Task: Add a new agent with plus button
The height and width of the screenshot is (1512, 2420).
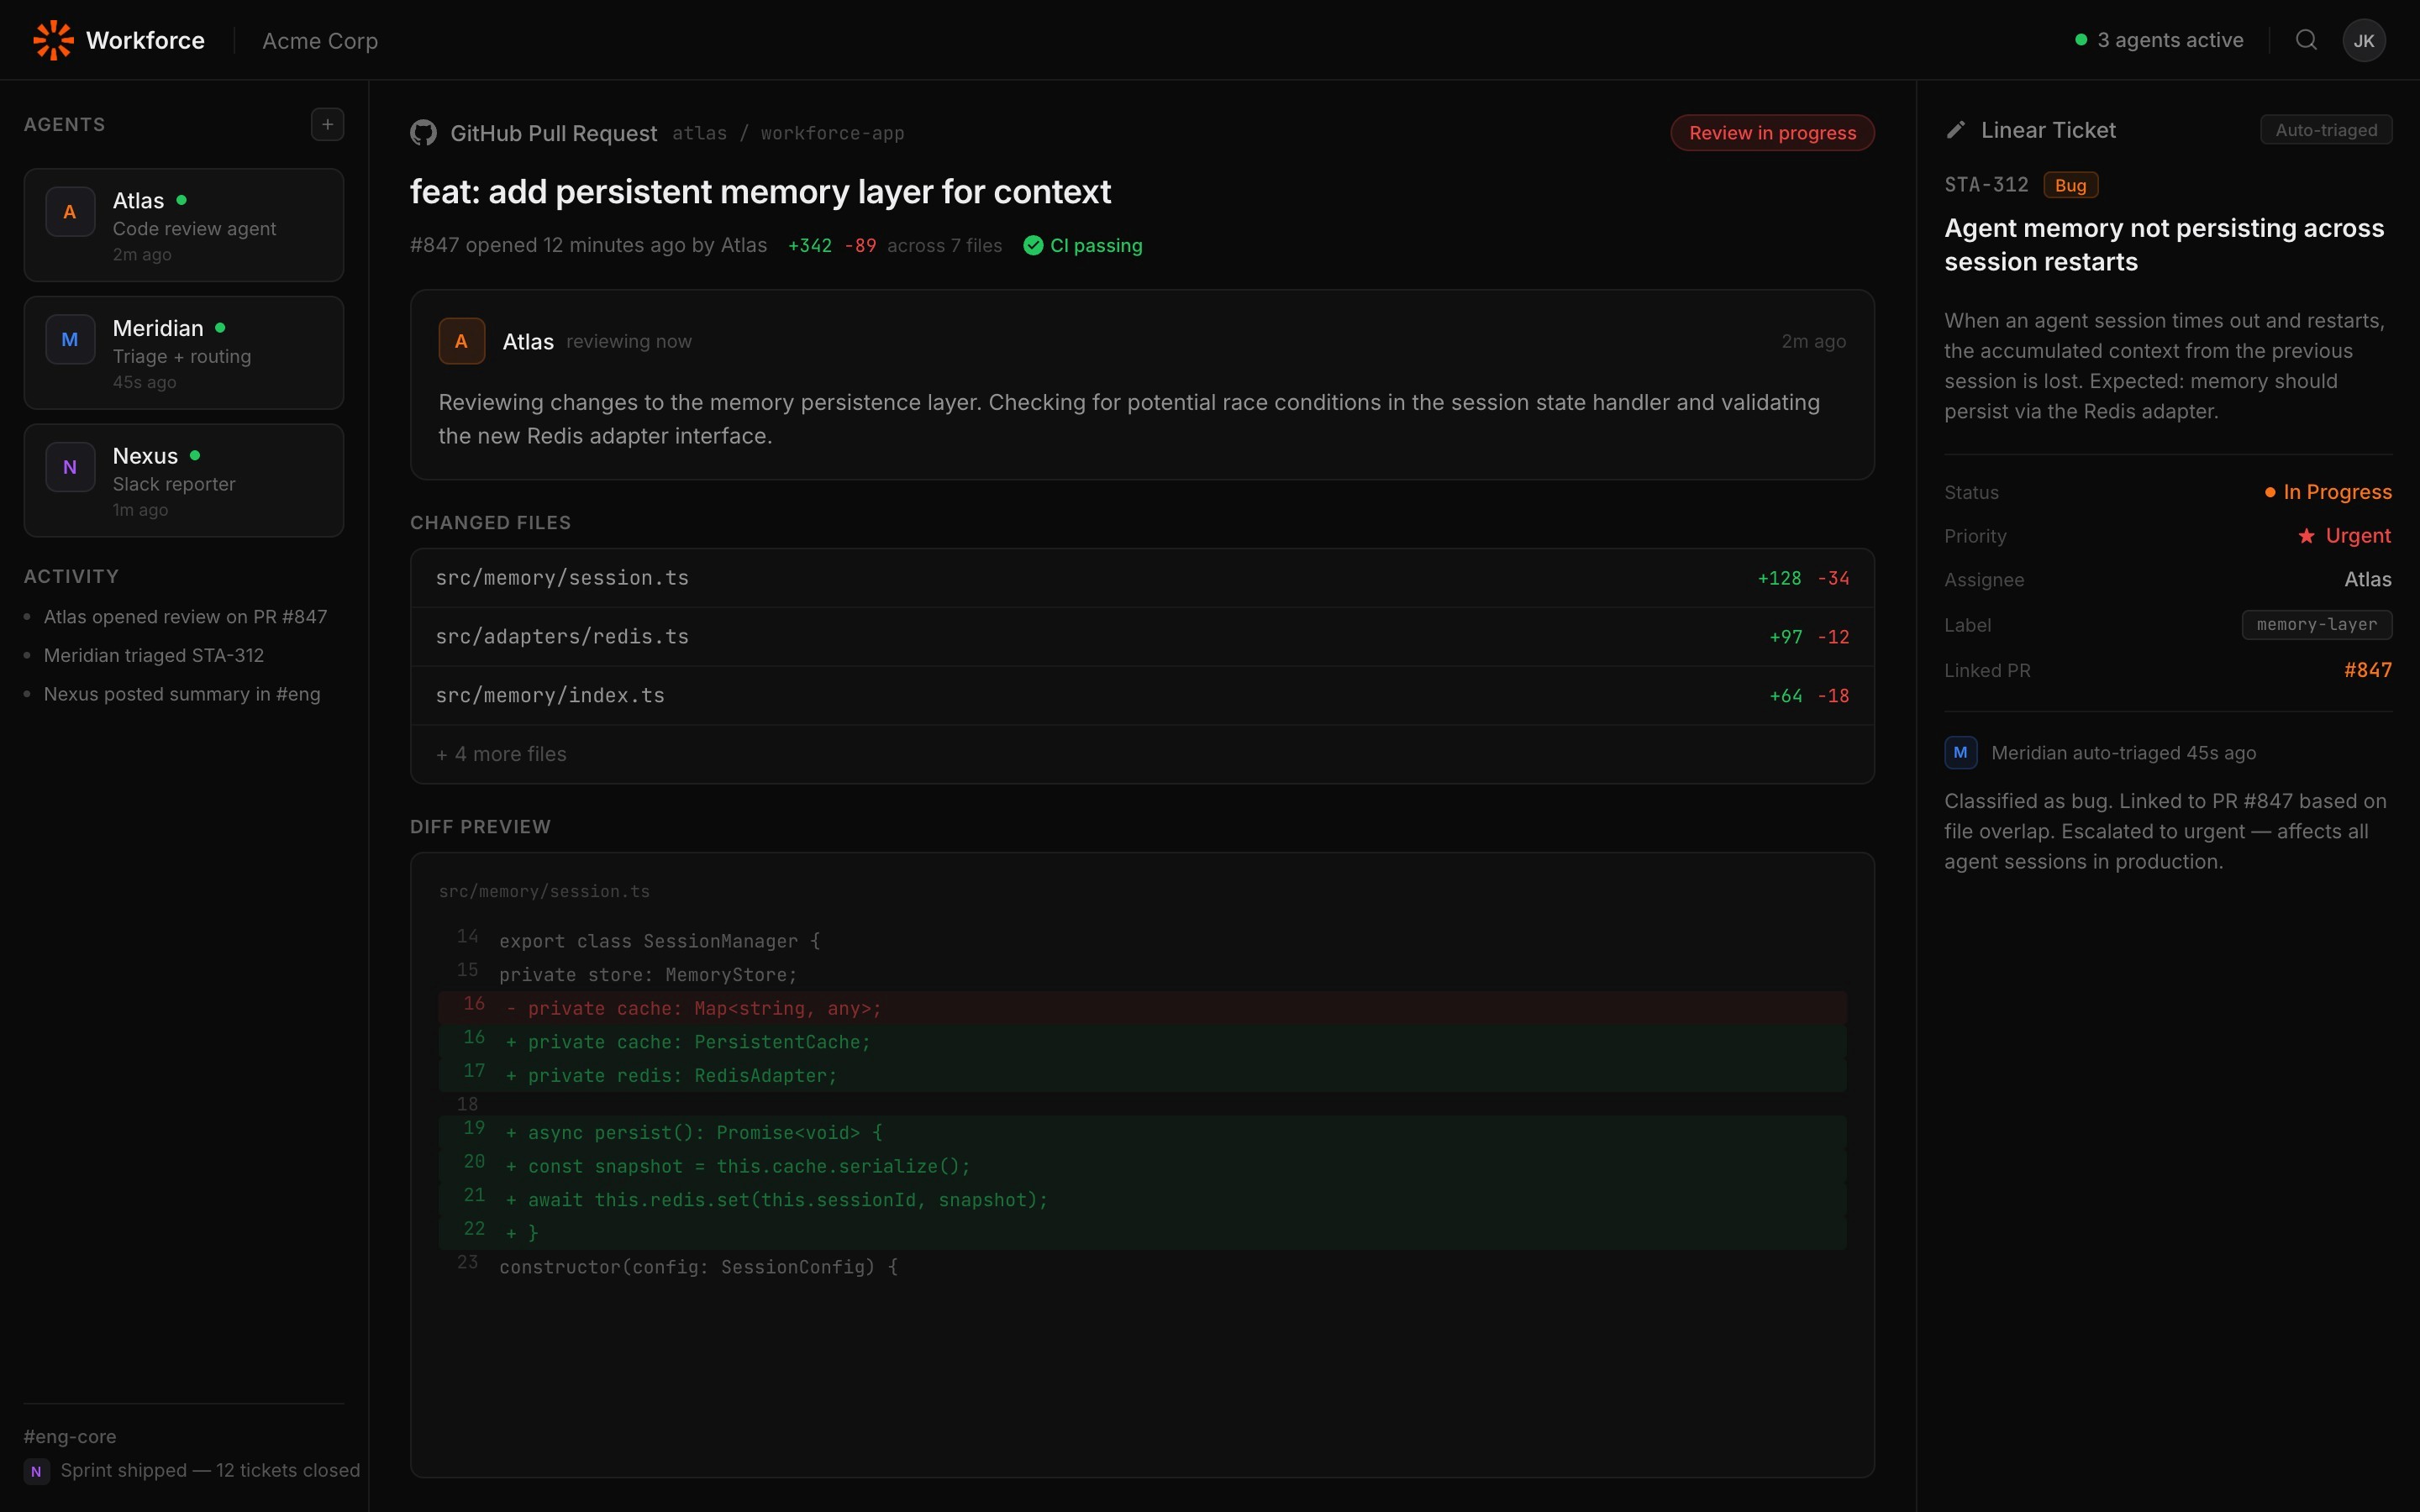Action: (327, 125)
